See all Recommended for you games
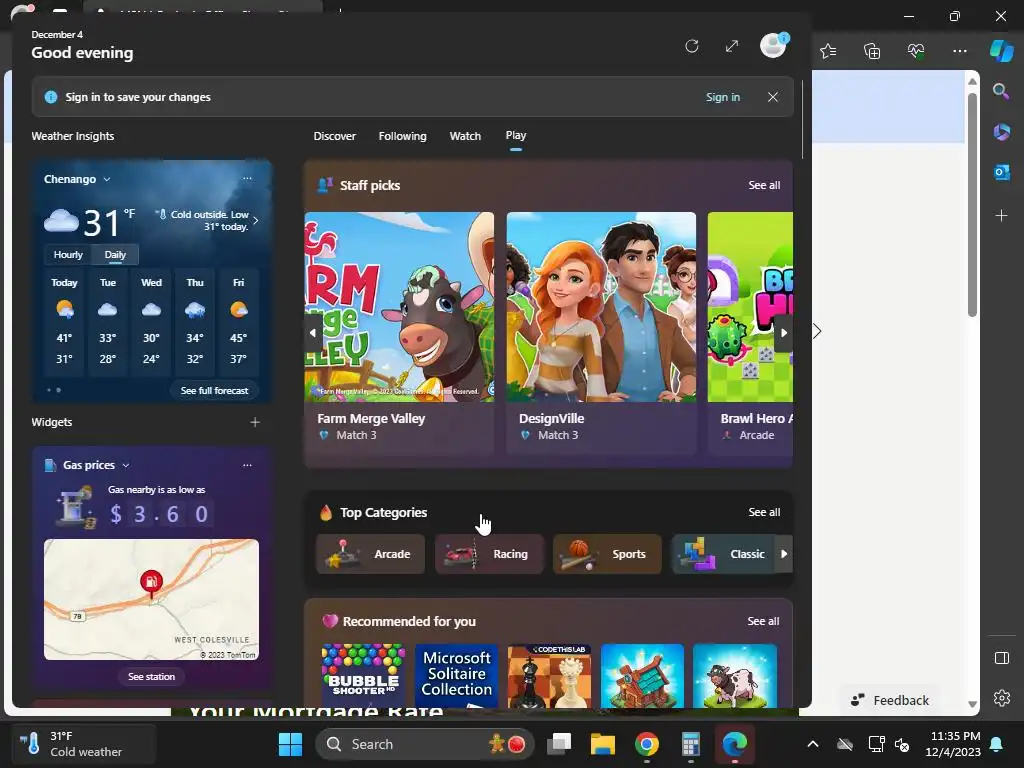 pos(763,621)
